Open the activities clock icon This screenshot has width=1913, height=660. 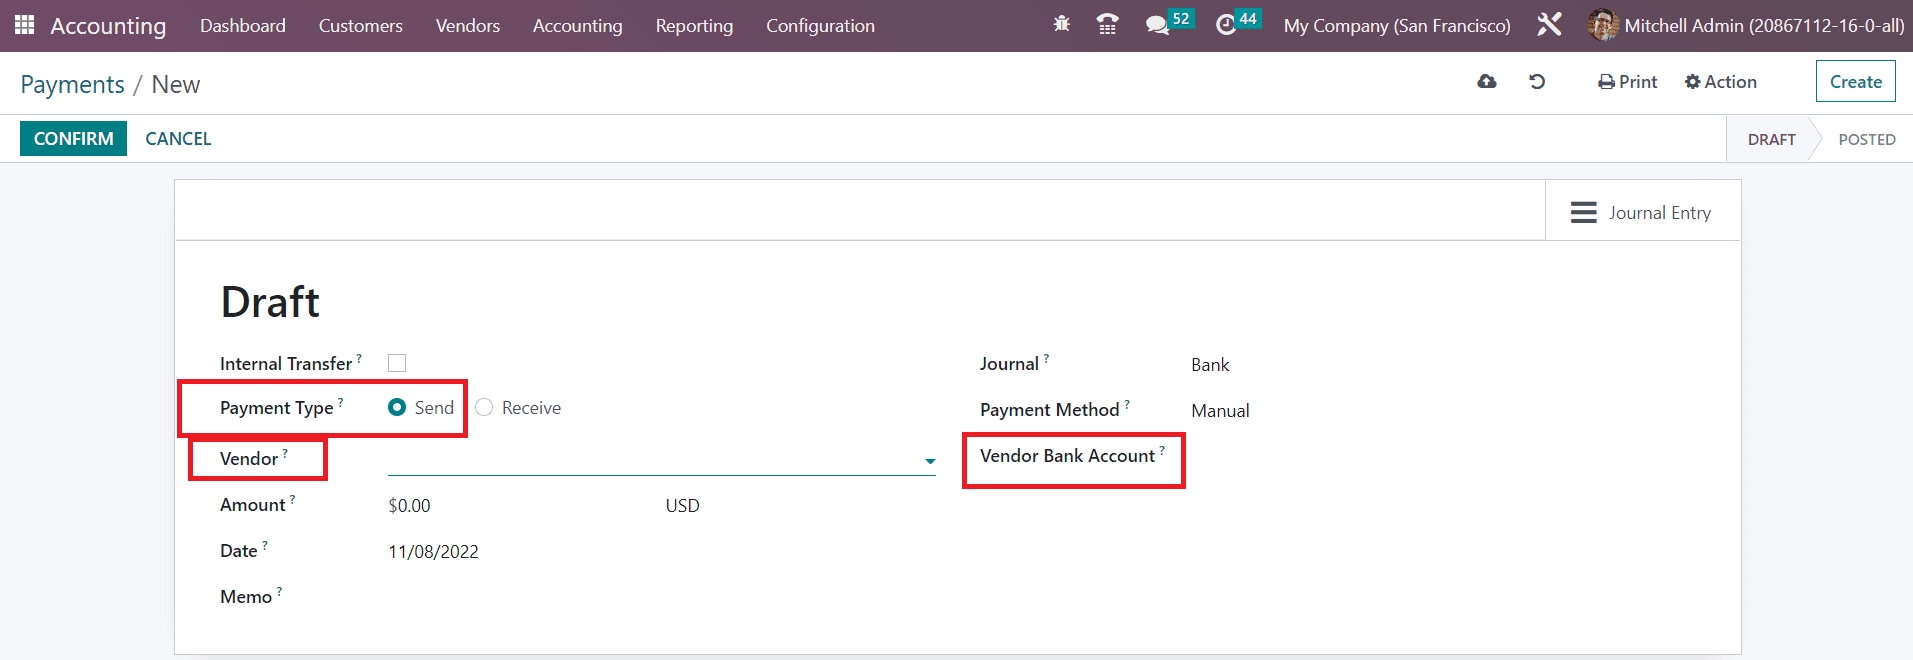(x=1226, y=25)
